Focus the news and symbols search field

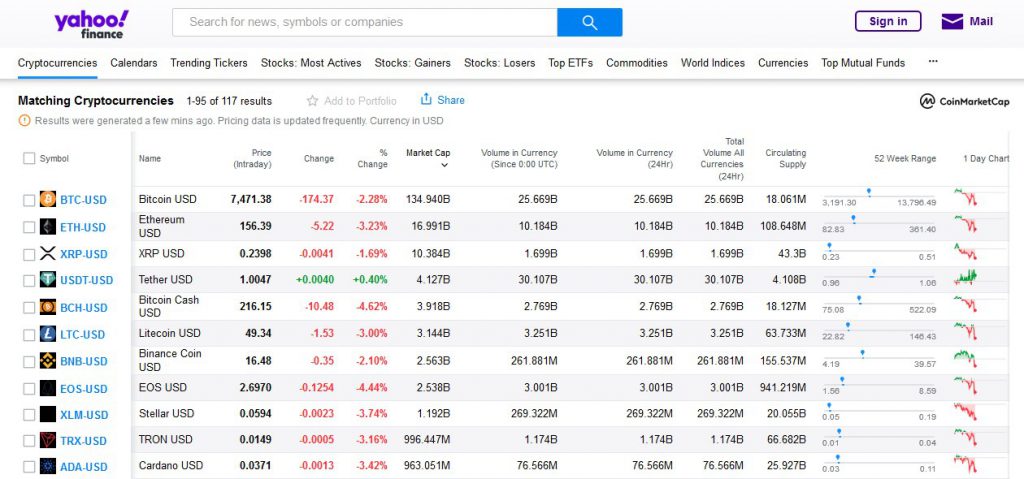[364, 22]
